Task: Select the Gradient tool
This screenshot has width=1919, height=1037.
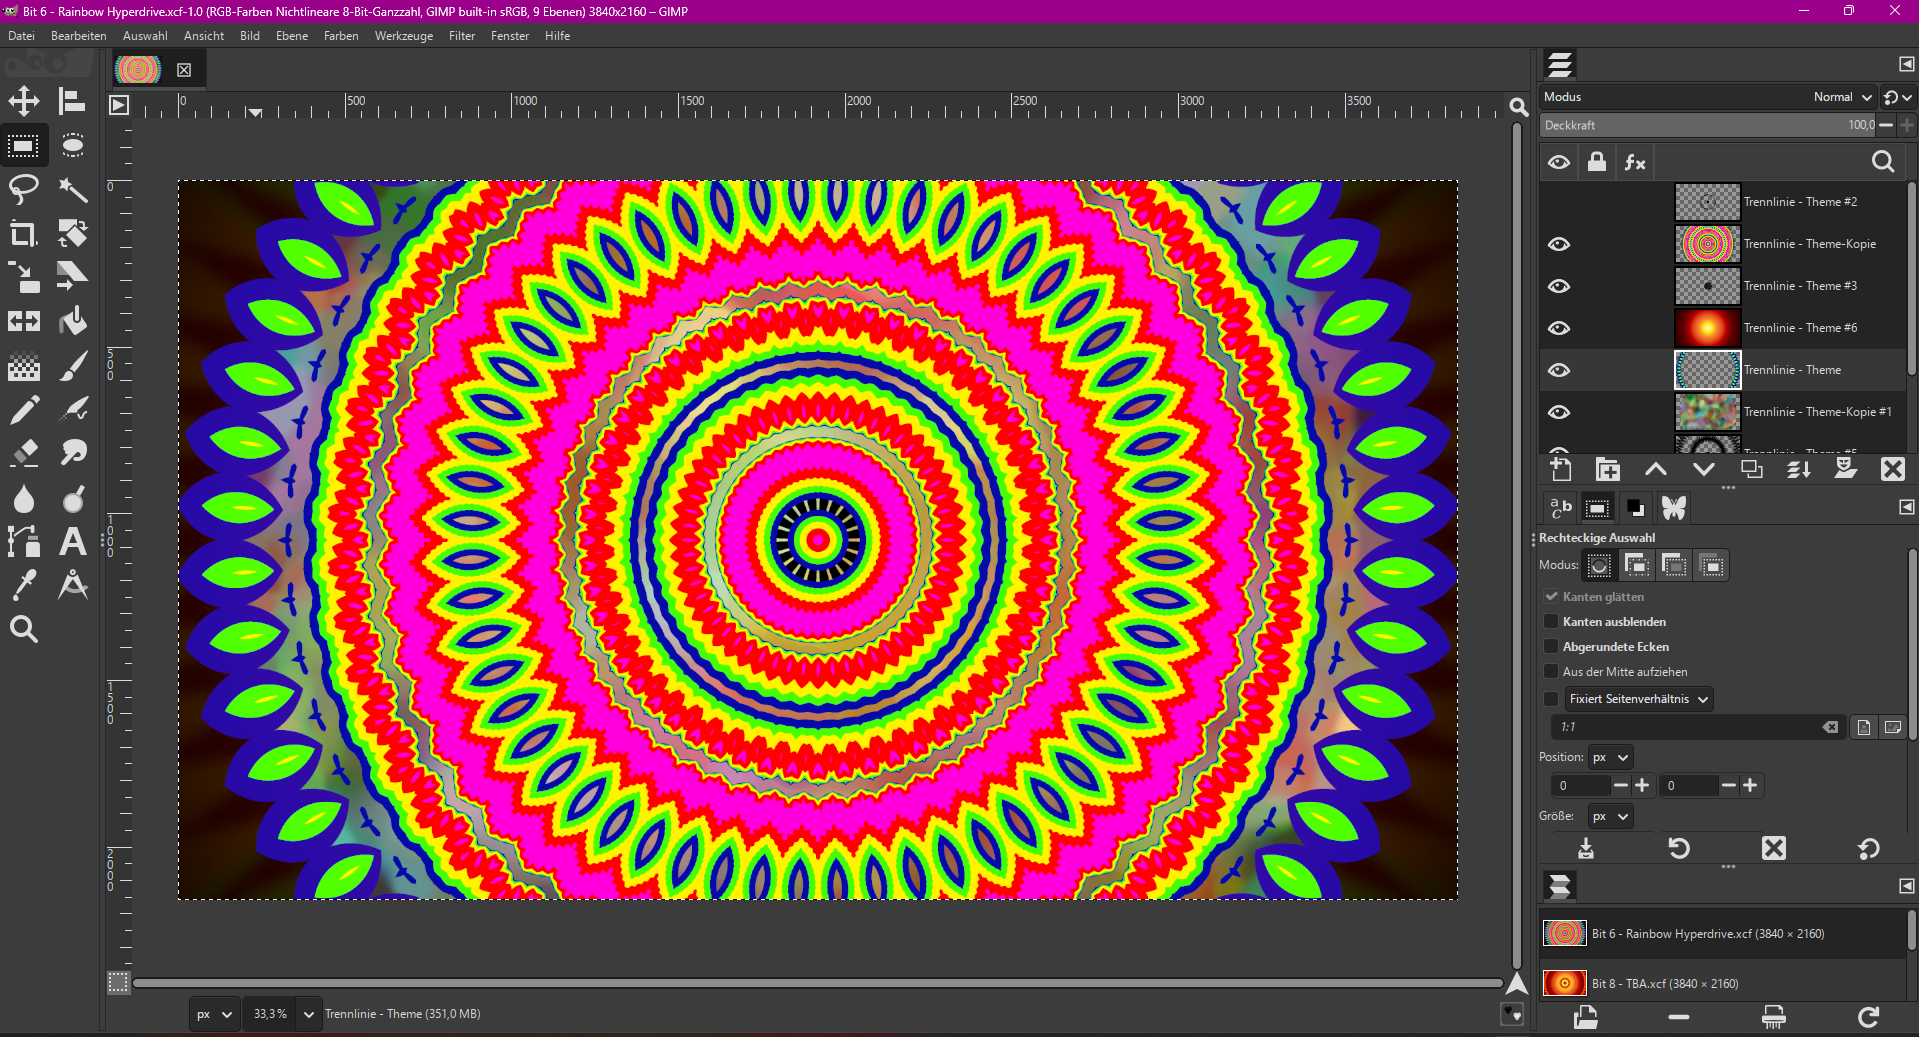Action: pyautogui.click(x=24, y=366)
